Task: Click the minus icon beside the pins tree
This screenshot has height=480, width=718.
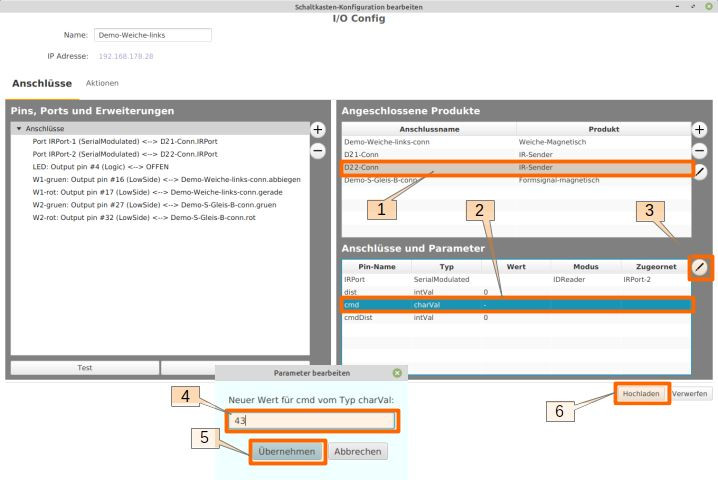Action: 319,151
